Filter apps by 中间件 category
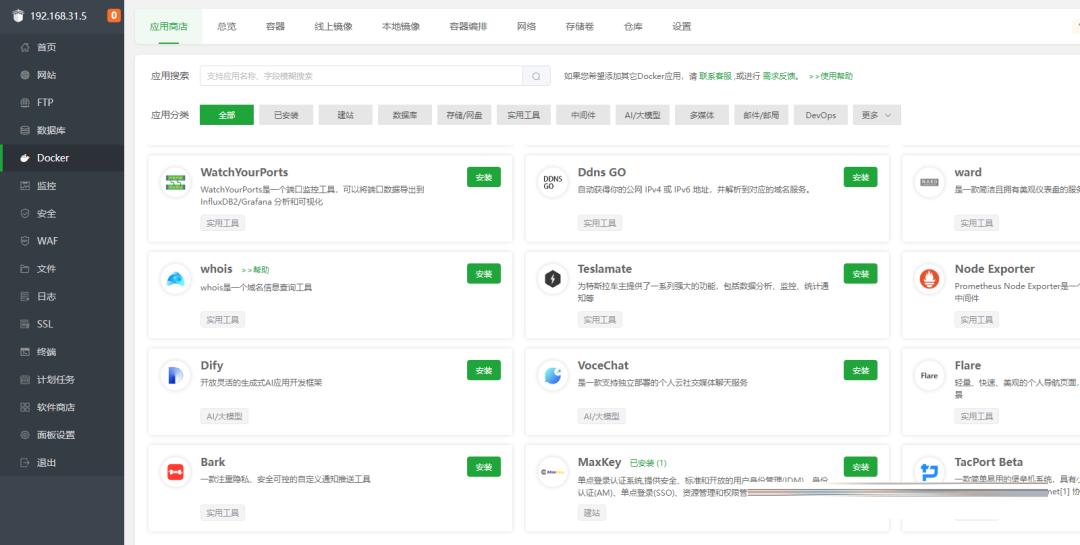1080x545 pixels. (x=583, y=115)
